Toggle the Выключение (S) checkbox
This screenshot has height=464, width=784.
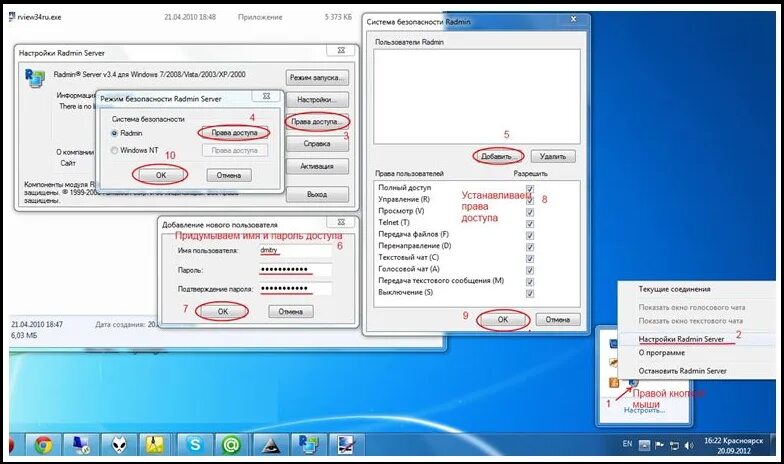pos(530,294)
